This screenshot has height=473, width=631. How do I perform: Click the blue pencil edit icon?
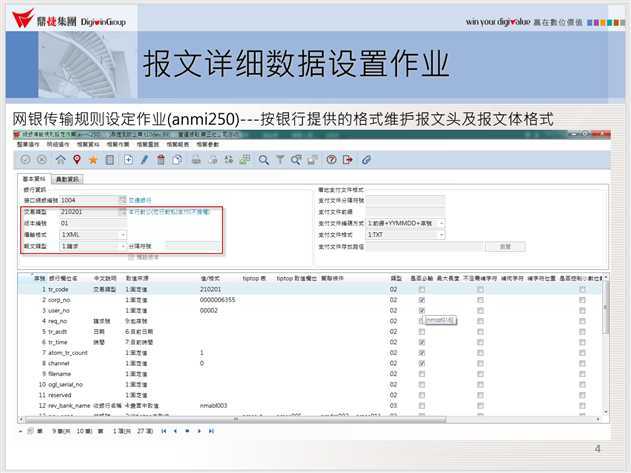(144, 160)
